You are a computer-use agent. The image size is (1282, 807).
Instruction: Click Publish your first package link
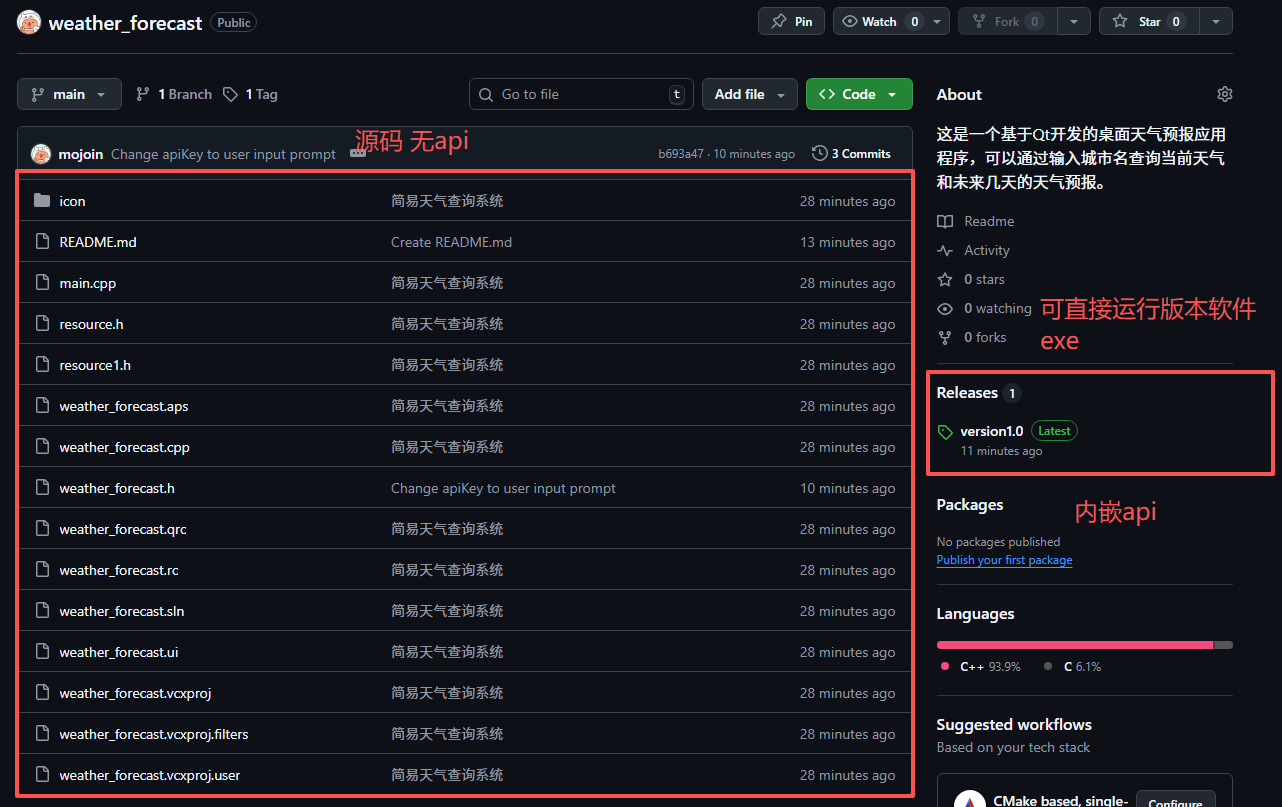(1004, 560)
